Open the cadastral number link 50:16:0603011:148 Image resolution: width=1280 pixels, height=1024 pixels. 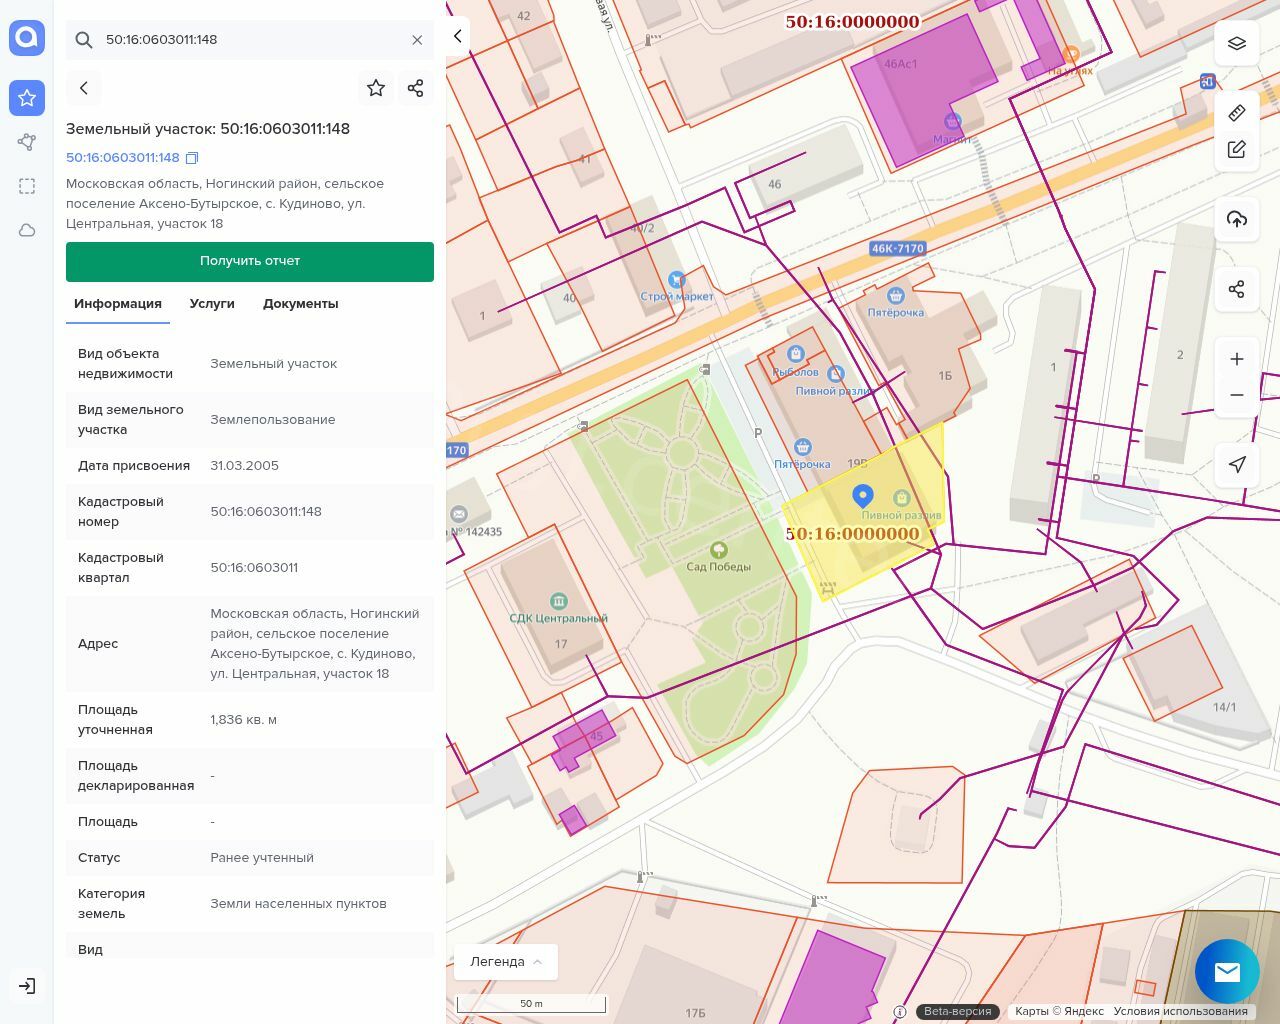point(123,158)
